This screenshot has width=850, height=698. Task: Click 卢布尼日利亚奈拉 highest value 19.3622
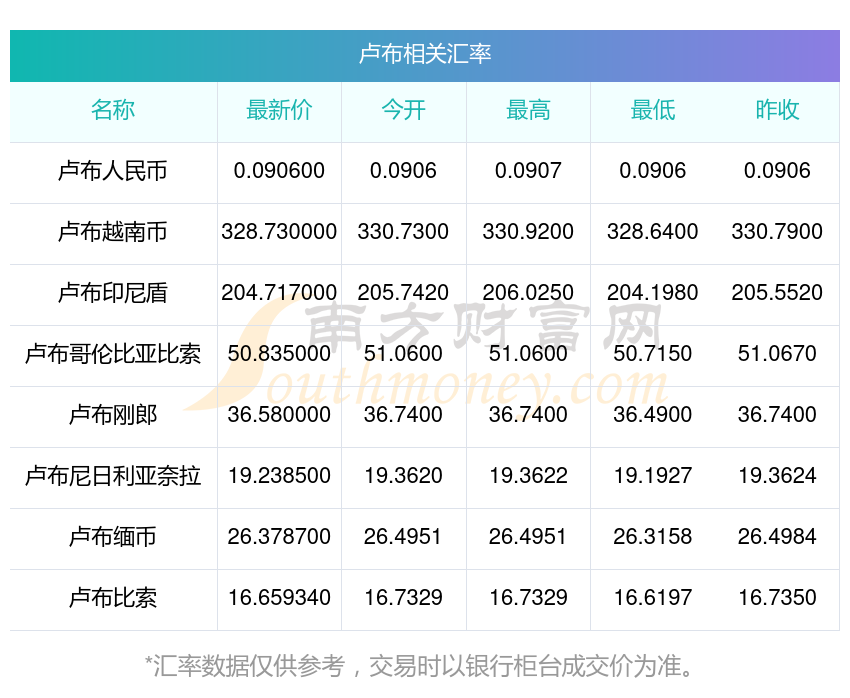tap(528, 476)
